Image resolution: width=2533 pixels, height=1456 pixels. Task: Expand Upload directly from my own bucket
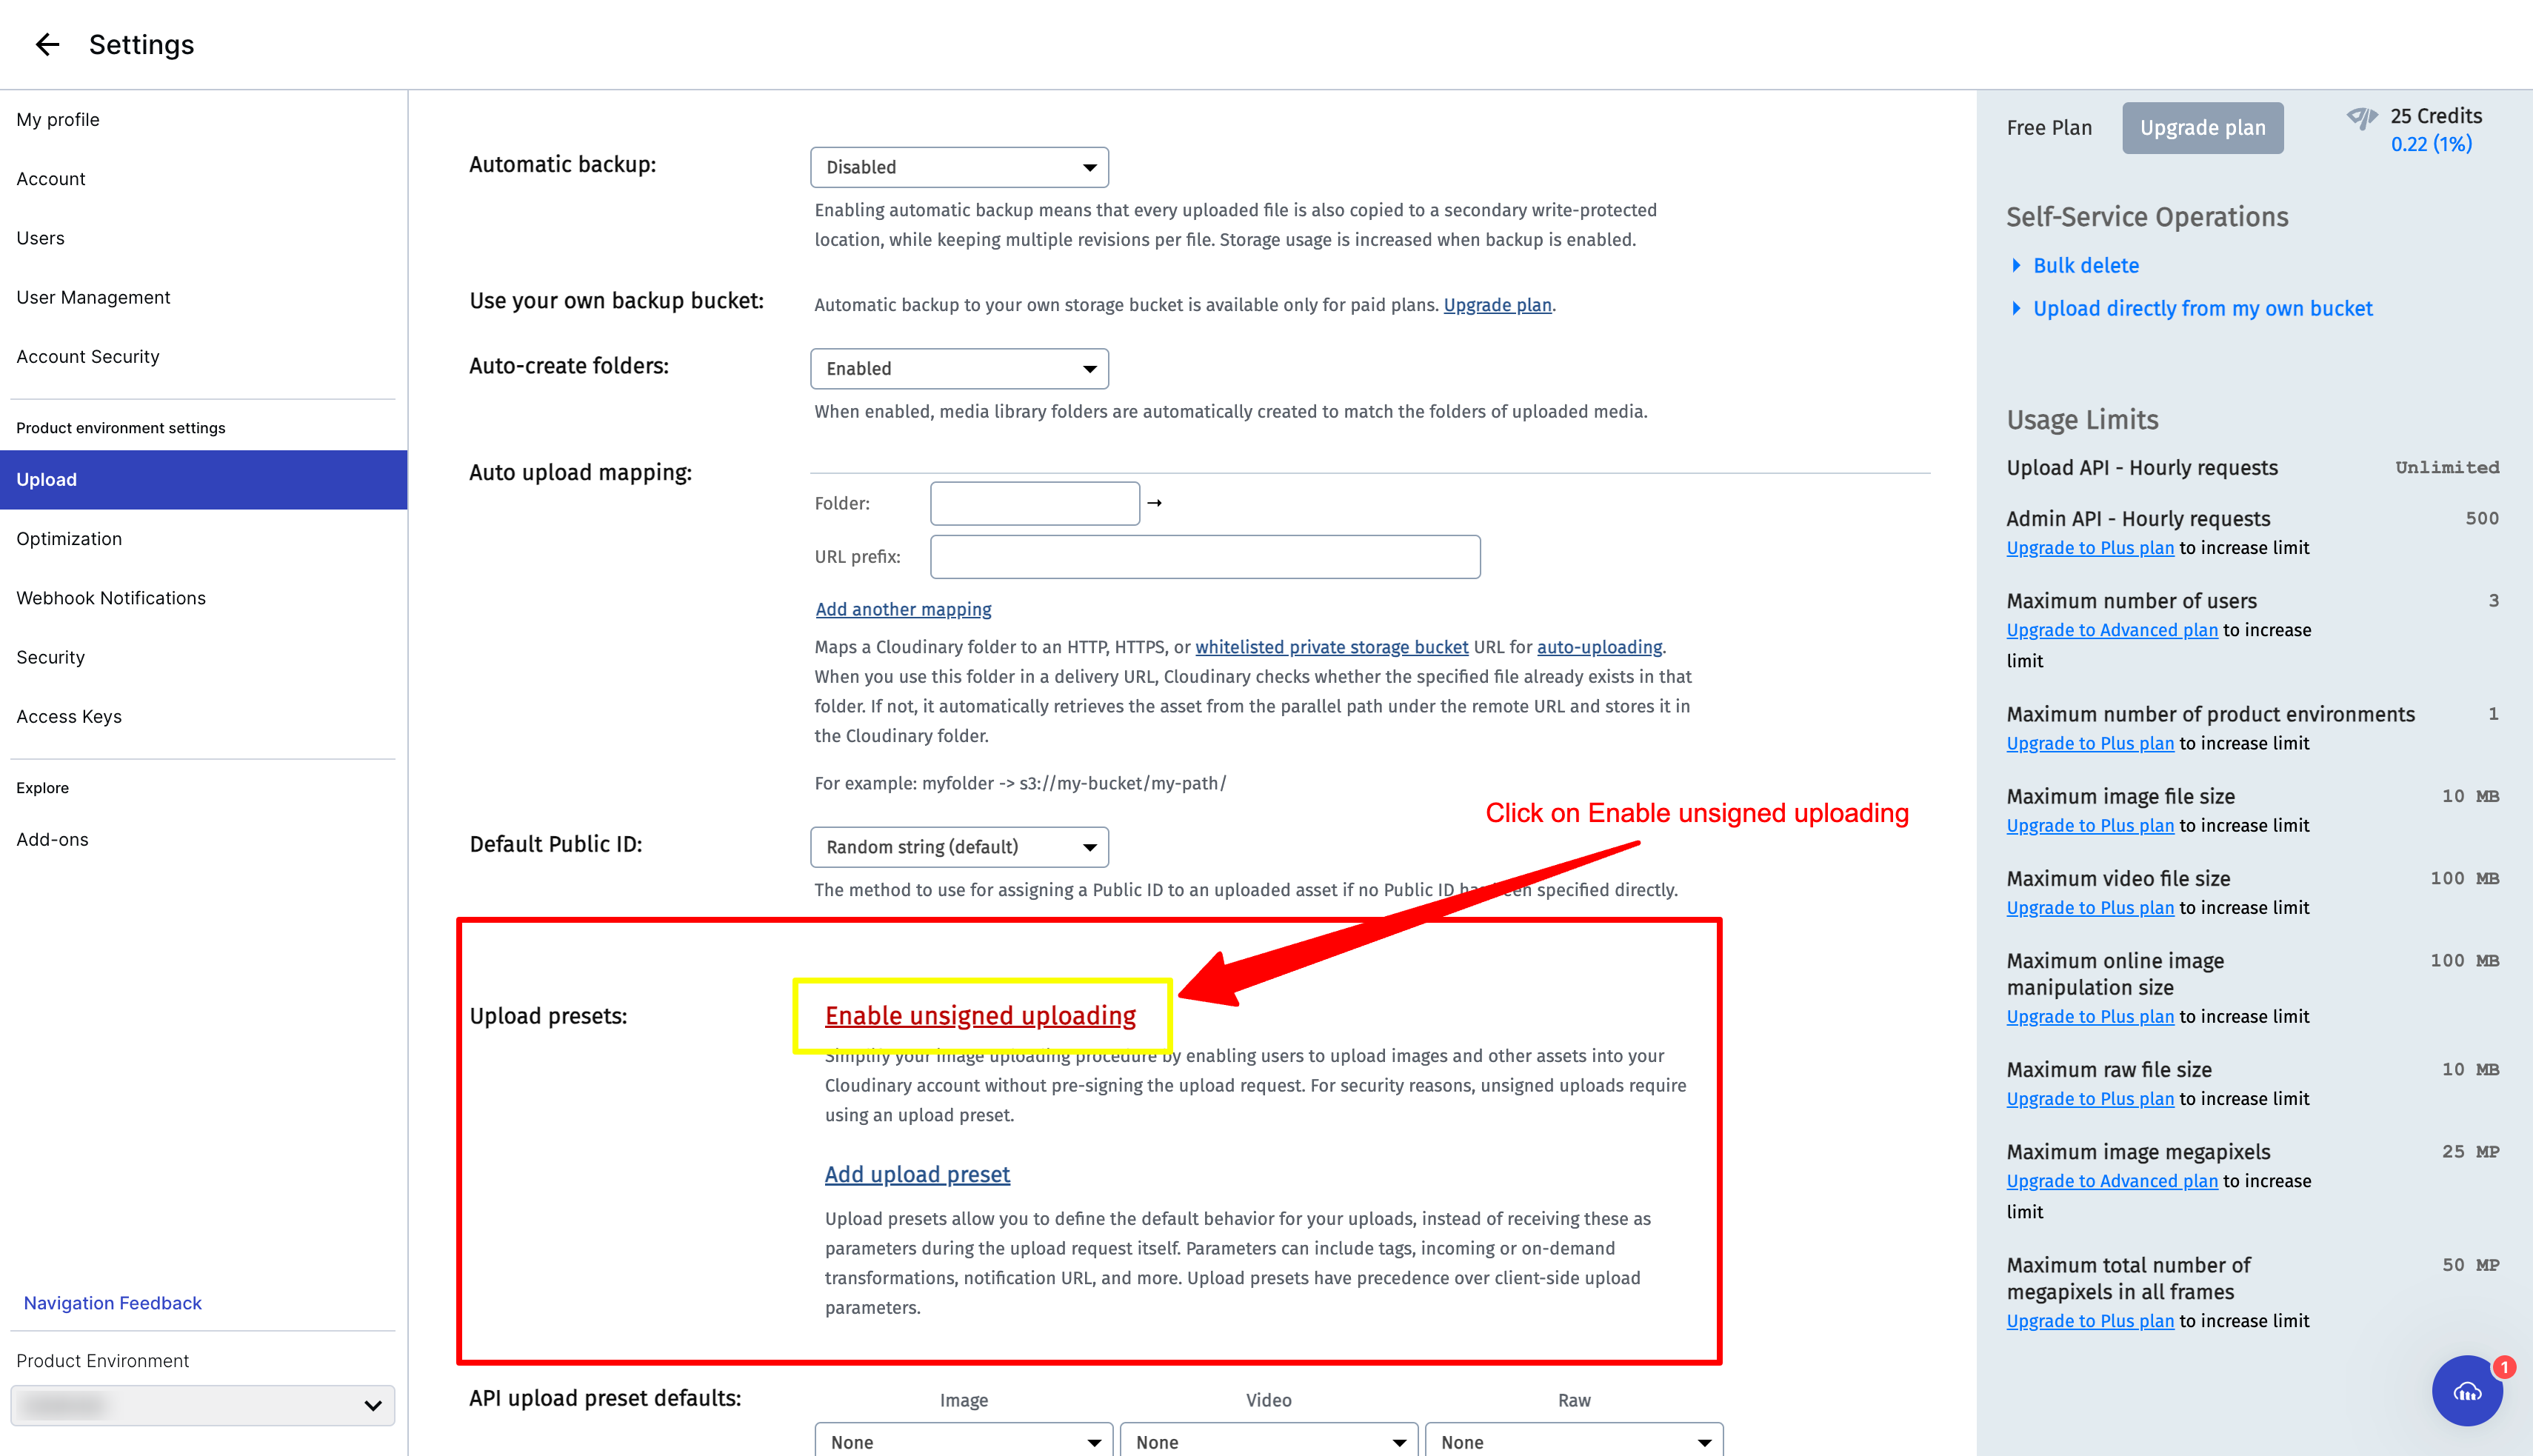tap(2202, 308)
